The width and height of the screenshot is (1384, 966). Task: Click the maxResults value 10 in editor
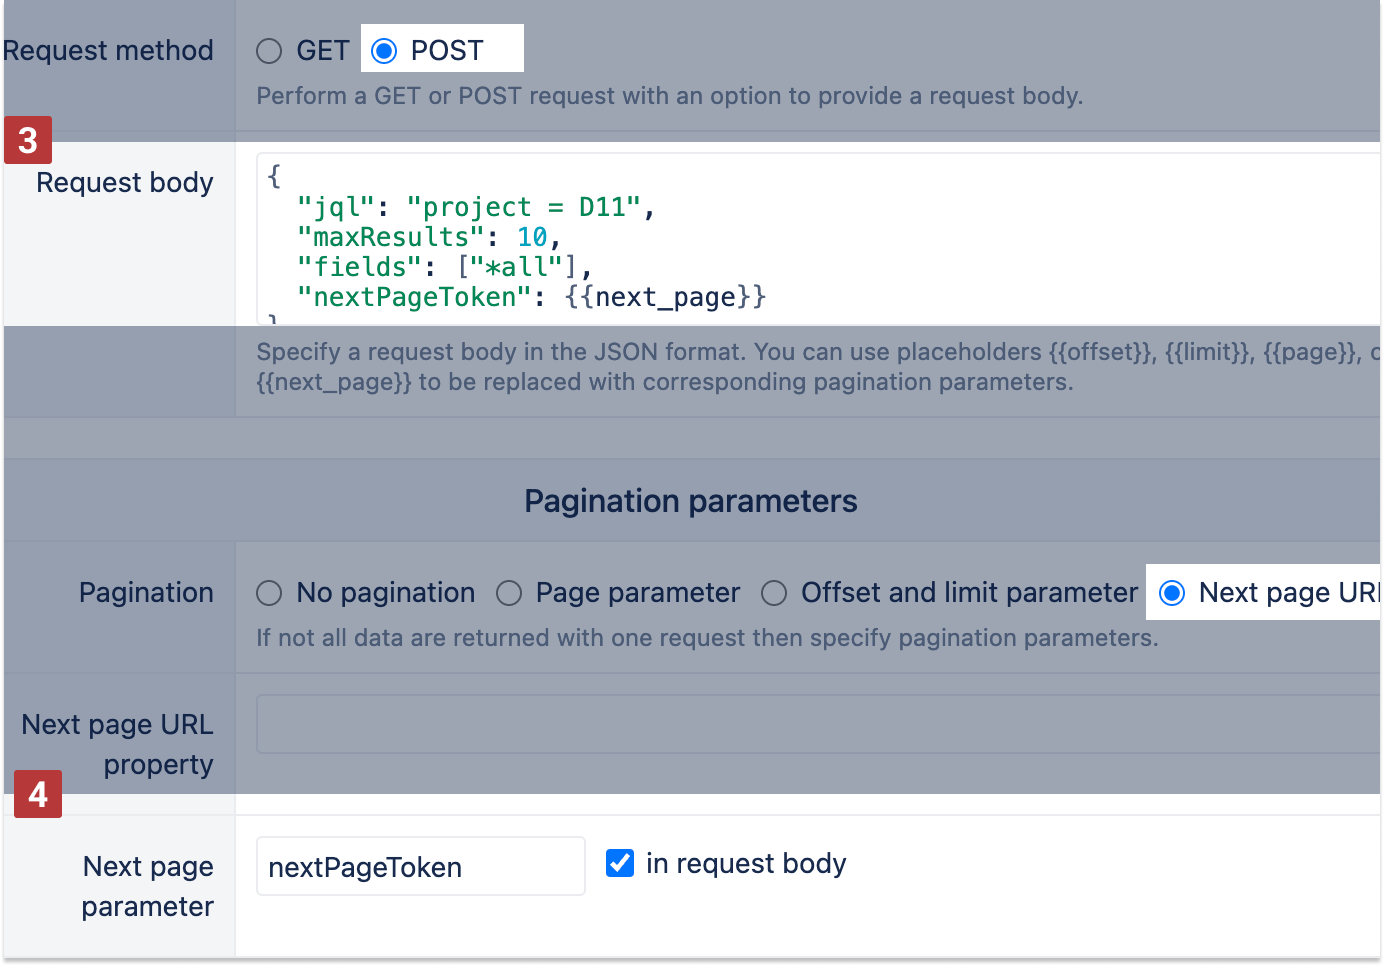[x=532, y=237]
